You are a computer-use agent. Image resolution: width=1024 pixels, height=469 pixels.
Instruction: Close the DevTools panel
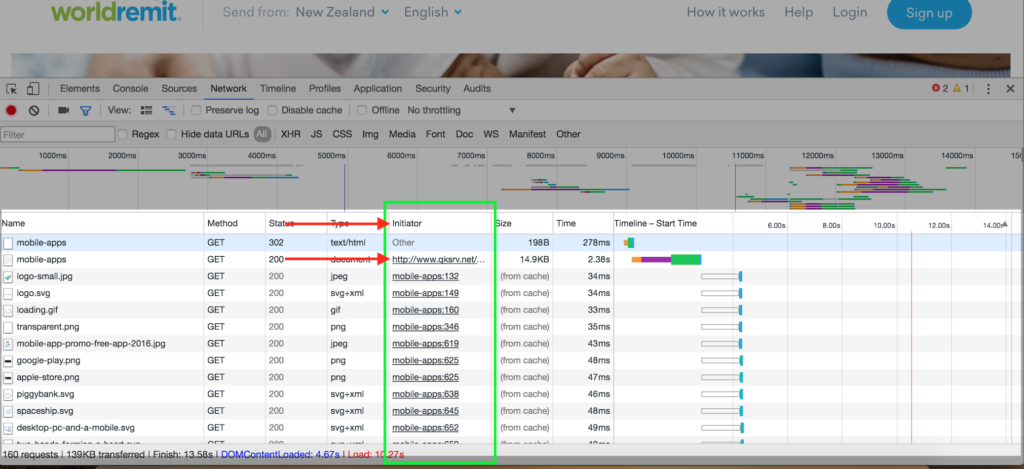click(1010, 89)
